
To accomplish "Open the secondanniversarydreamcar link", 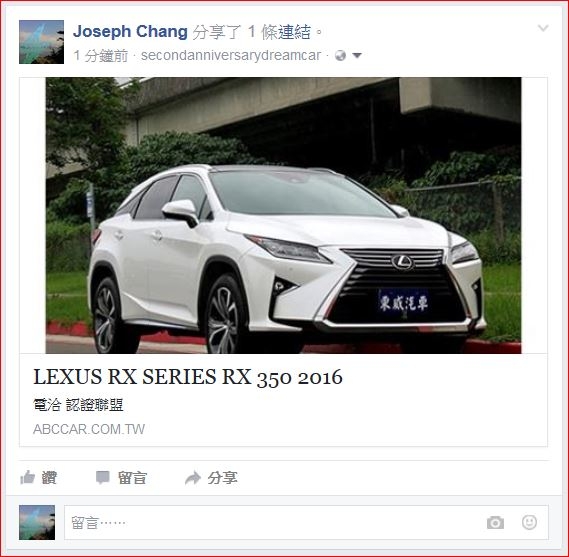I will point(231,56).
